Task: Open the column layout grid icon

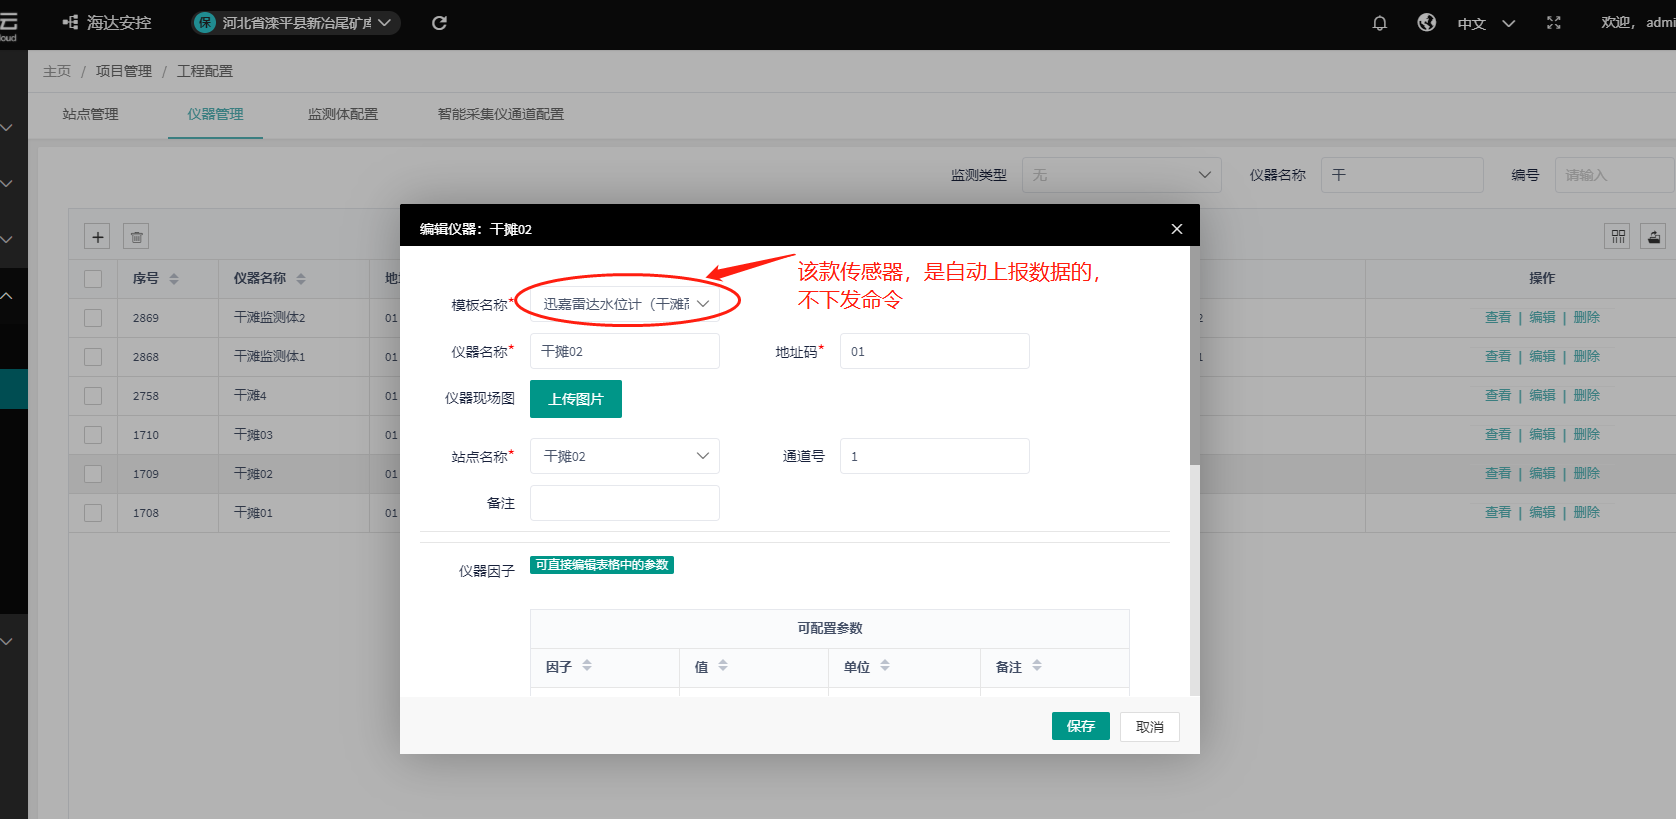Action: coord(1618,237)
